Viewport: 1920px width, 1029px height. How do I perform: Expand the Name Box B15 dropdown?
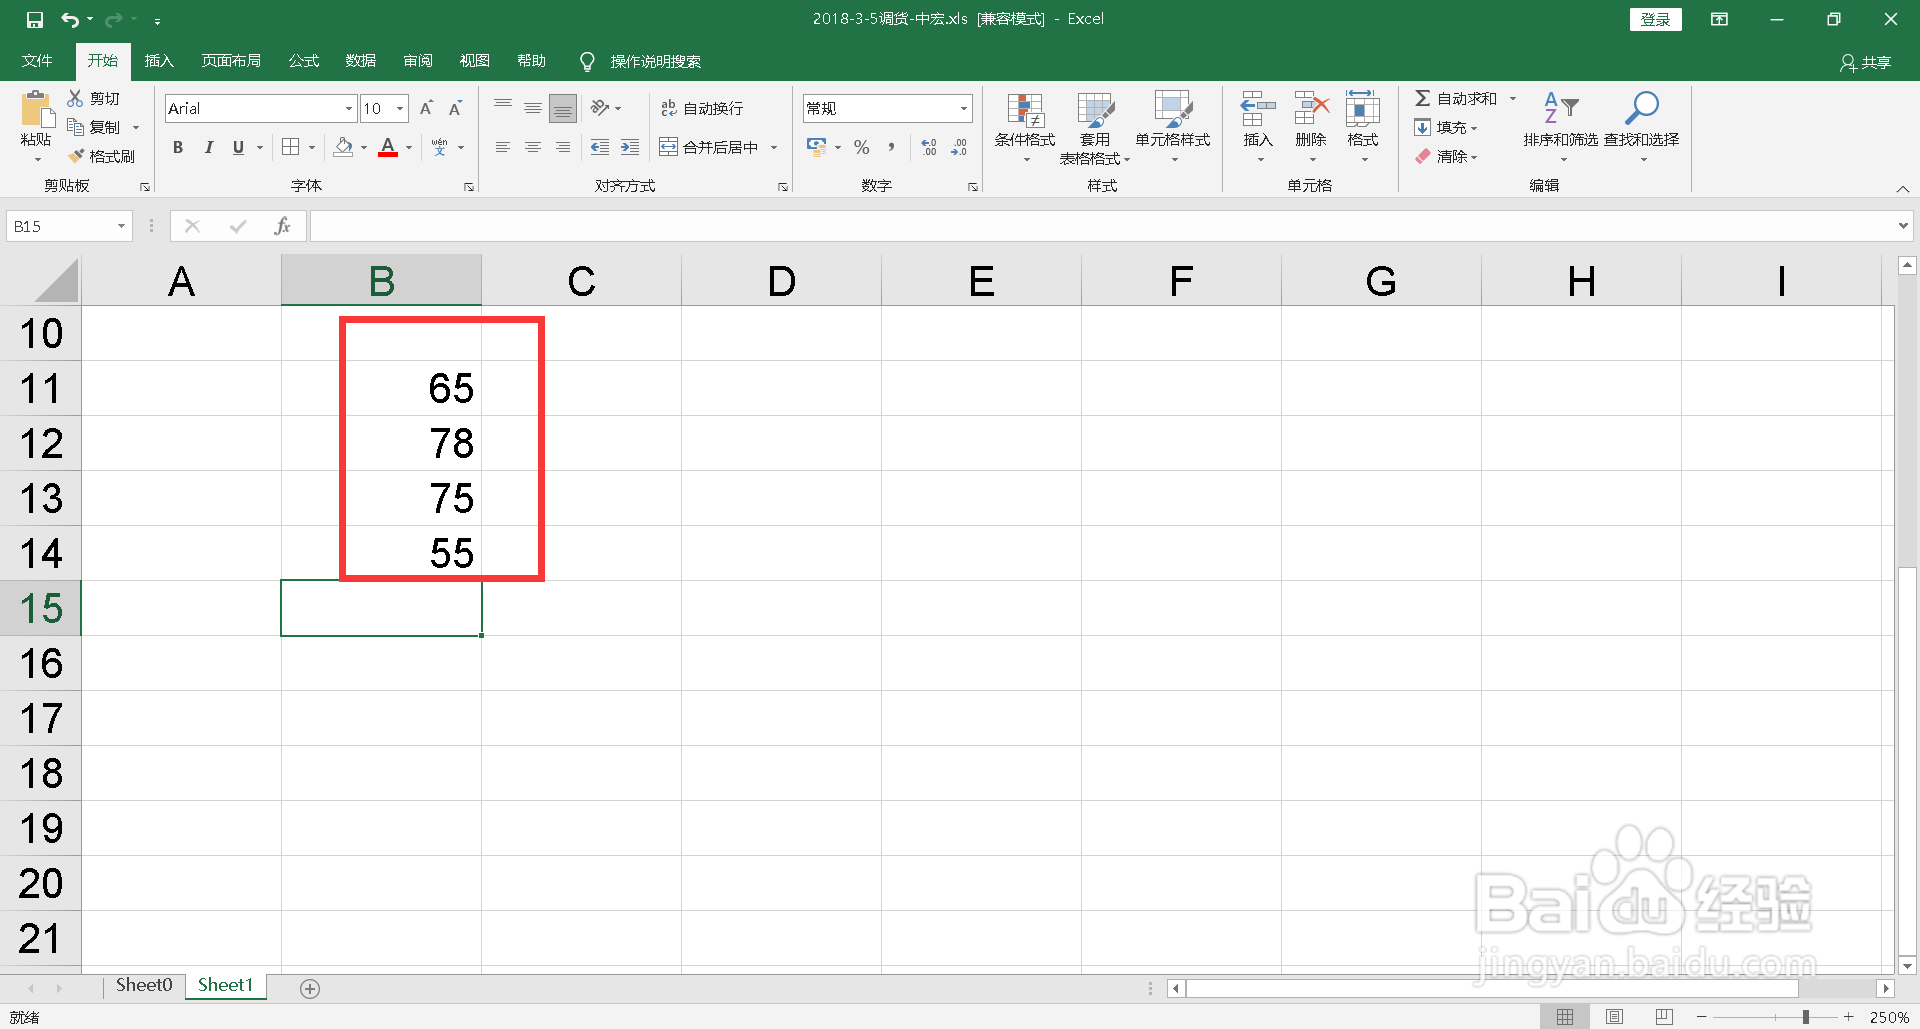pos(121,226)
